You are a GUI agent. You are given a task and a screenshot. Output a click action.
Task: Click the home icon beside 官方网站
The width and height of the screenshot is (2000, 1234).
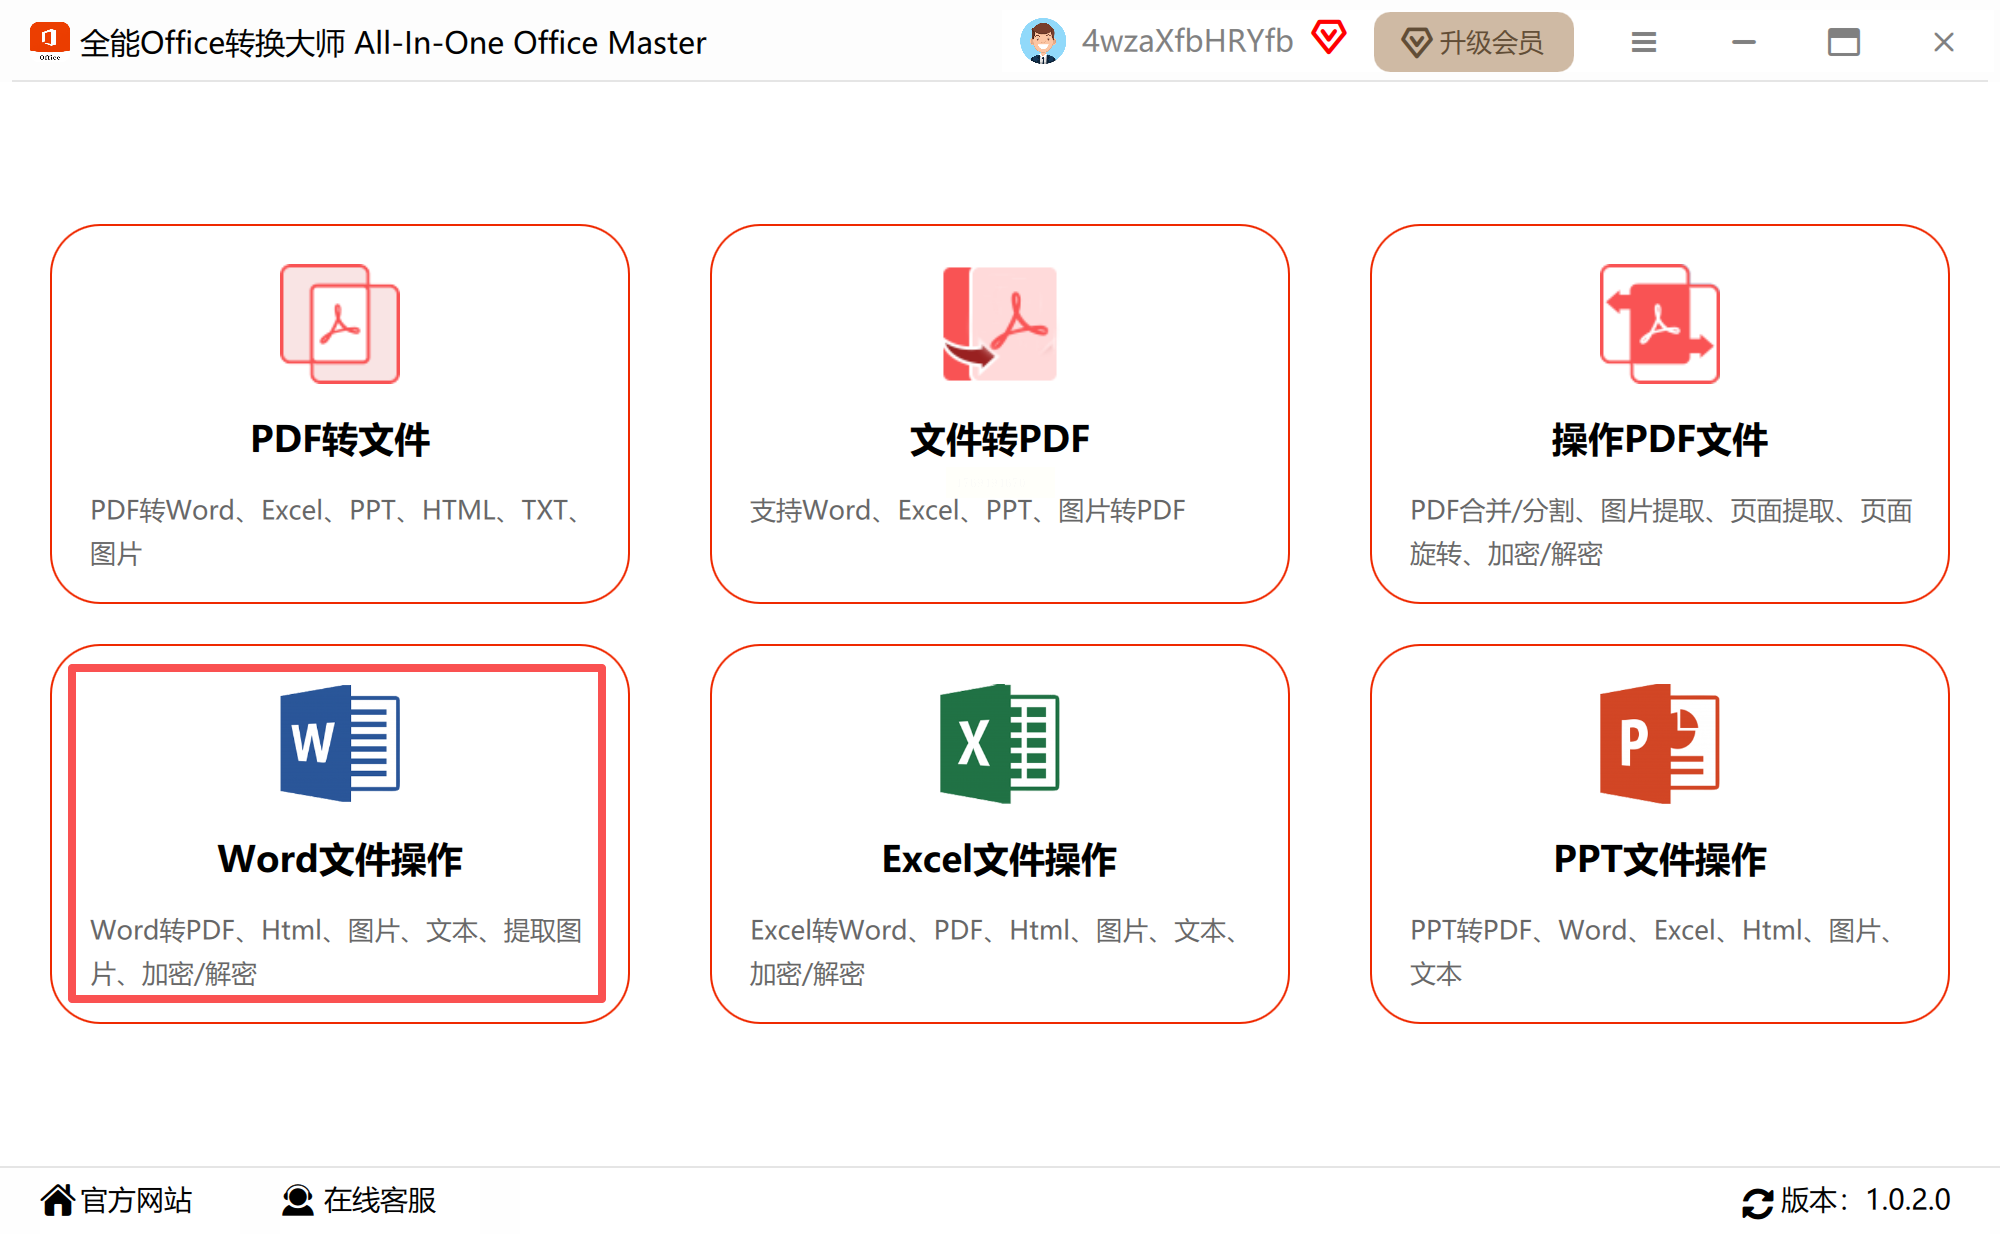[58, 1200]
